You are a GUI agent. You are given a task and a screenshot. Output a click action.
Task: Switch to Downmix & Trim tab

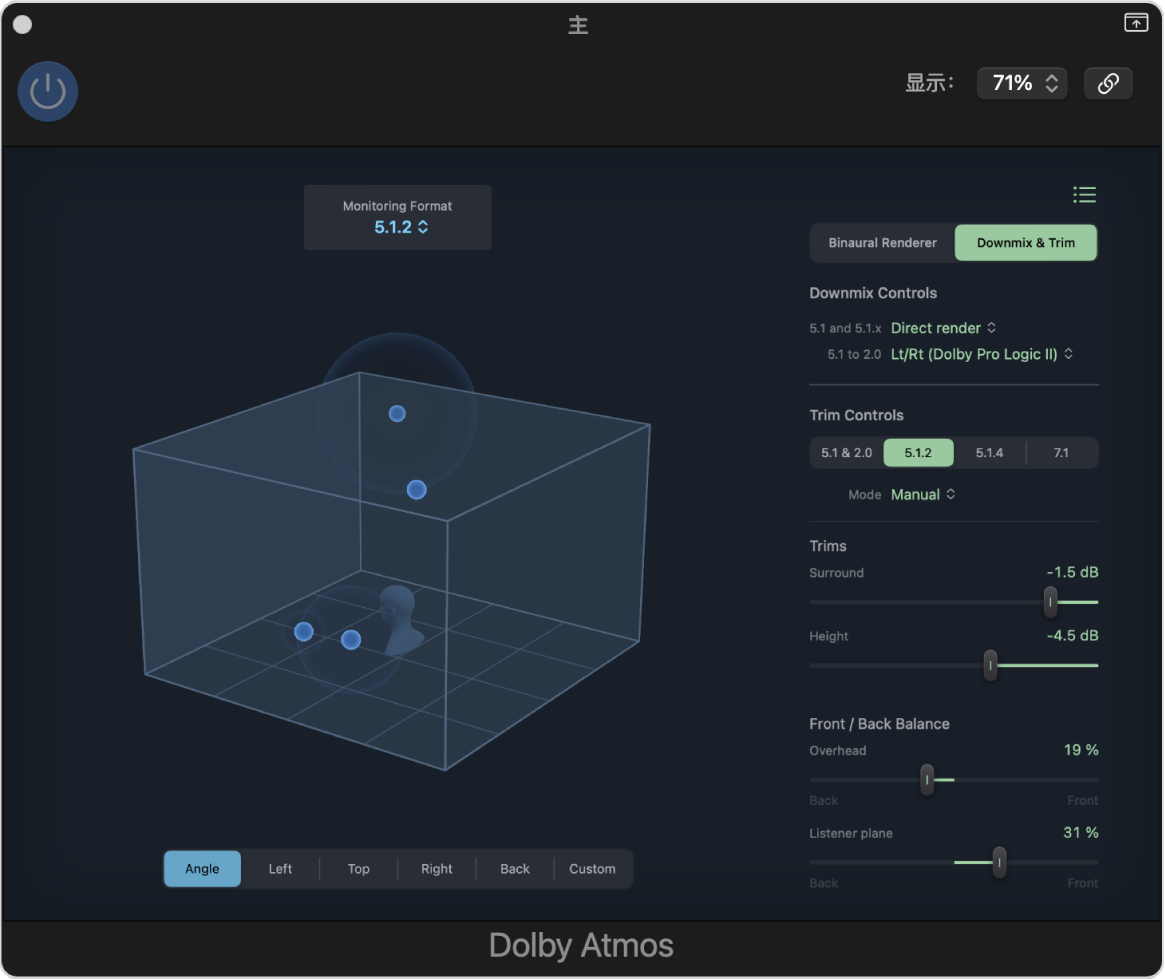pyautogui.click(x=1025, y=243)
